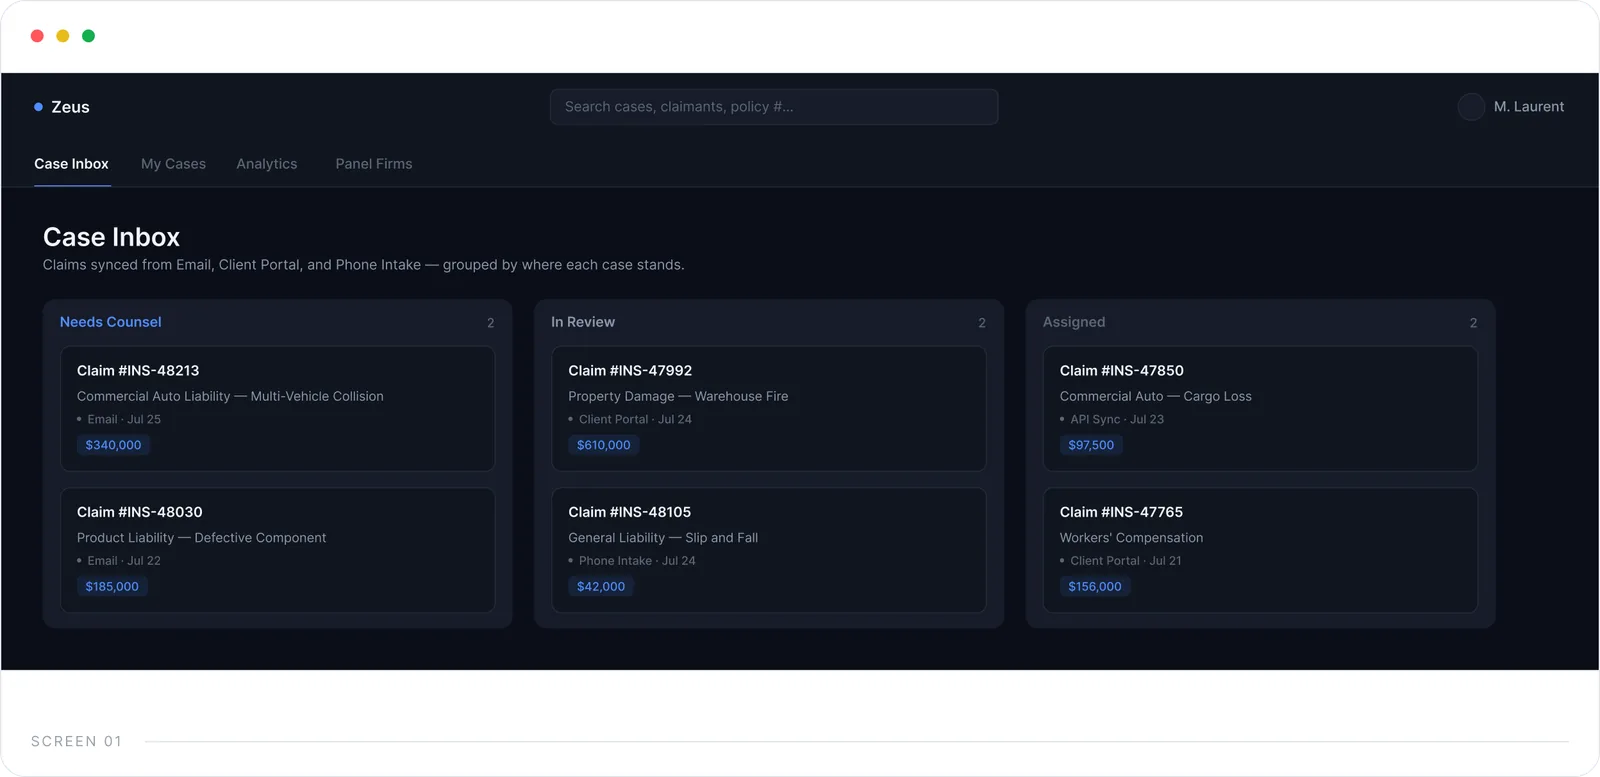Click the In Review count 2
The height and width of the screenshot is (777, 1600).
click(982, 323)
